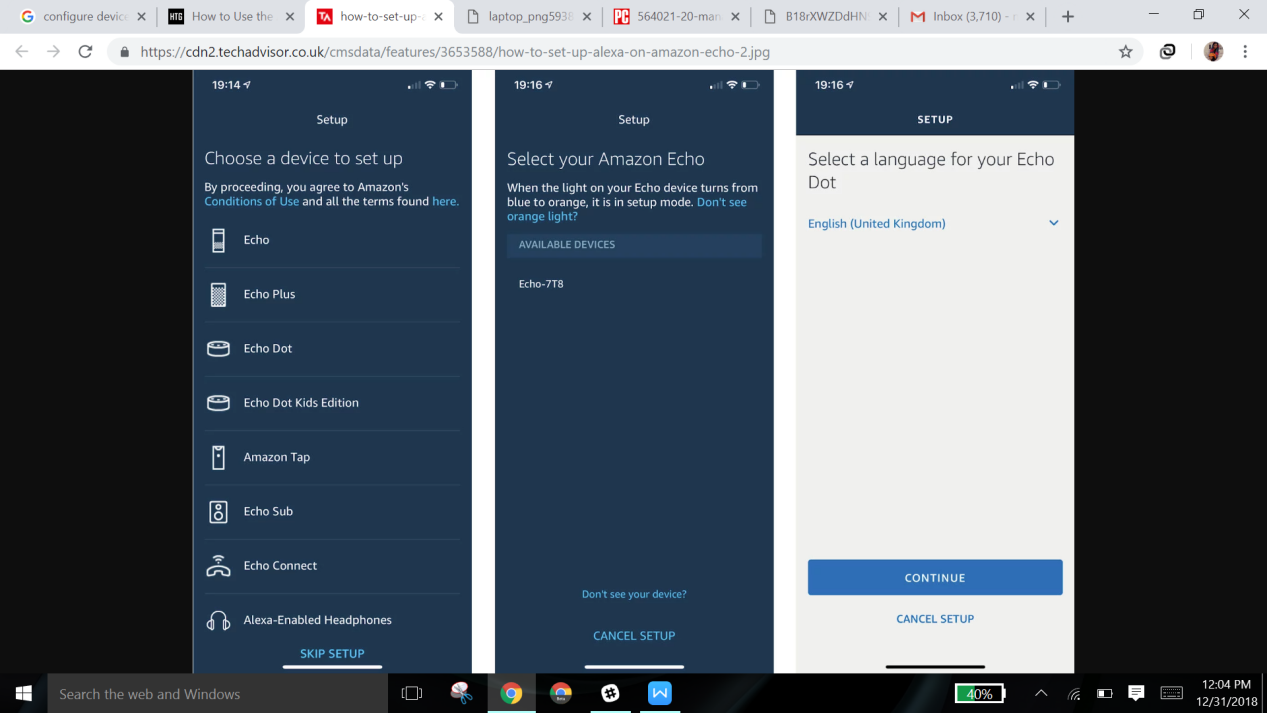Image resolution: width=1267 pixels, height=713 pixels.
Task: Show hidden system tray icons
Action: click(1041, 693)
